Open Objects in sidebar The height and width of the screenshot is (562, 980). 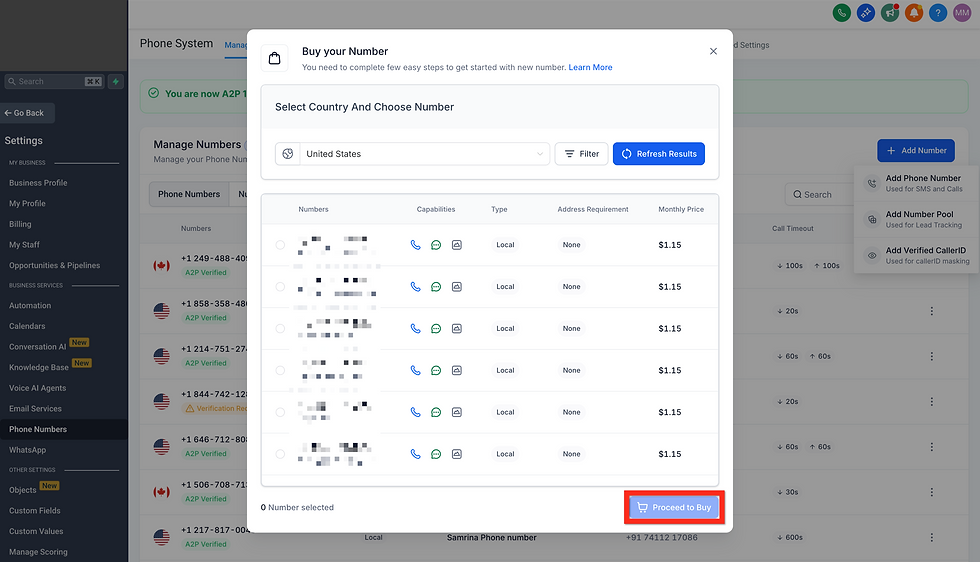[x=22, y=489]
